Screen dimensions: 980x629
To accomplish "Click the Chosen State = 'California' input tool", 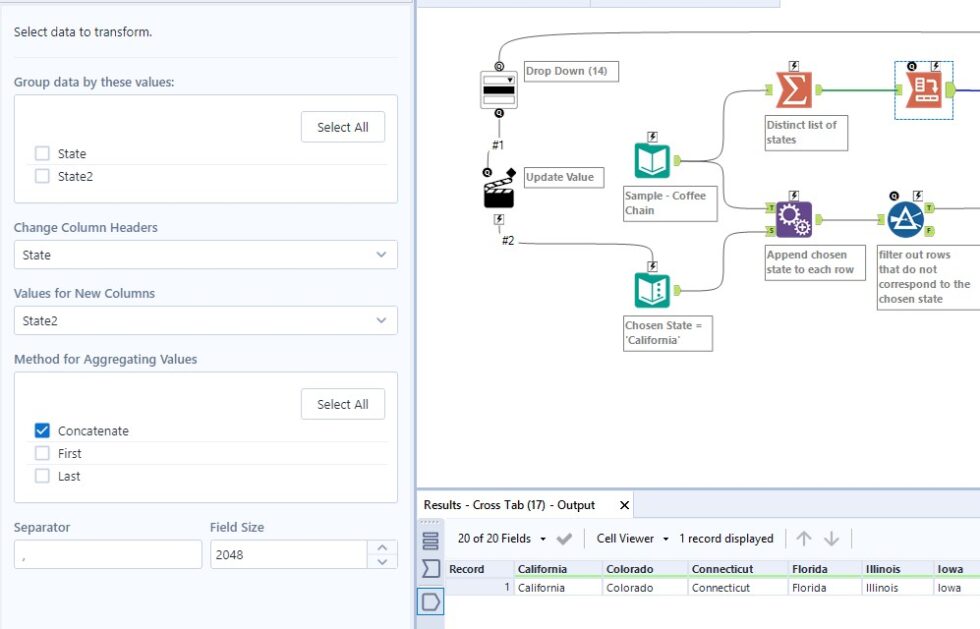I will [652, 289].
